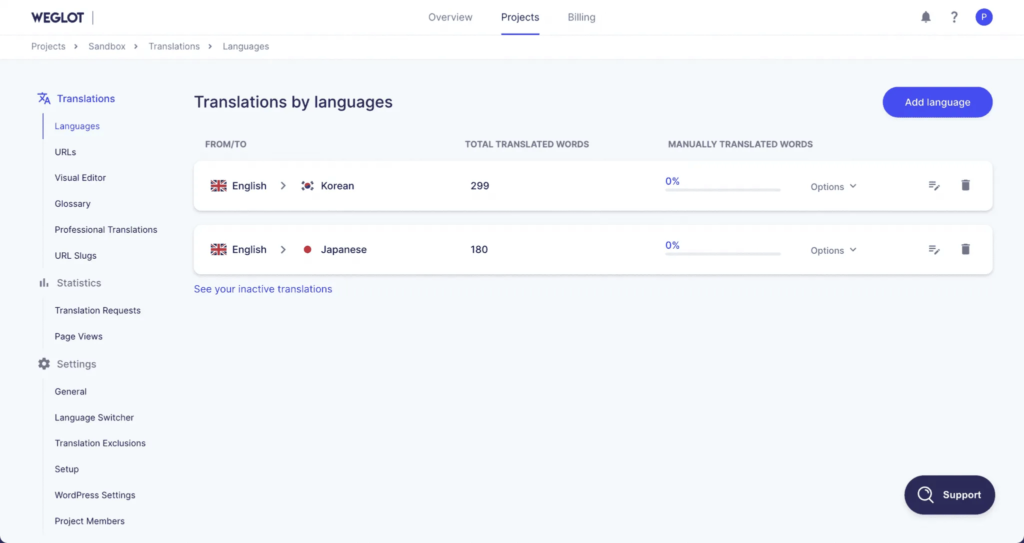Open the Support chat widget
Screen dimensions: 1024x543
tap(949, 494)
